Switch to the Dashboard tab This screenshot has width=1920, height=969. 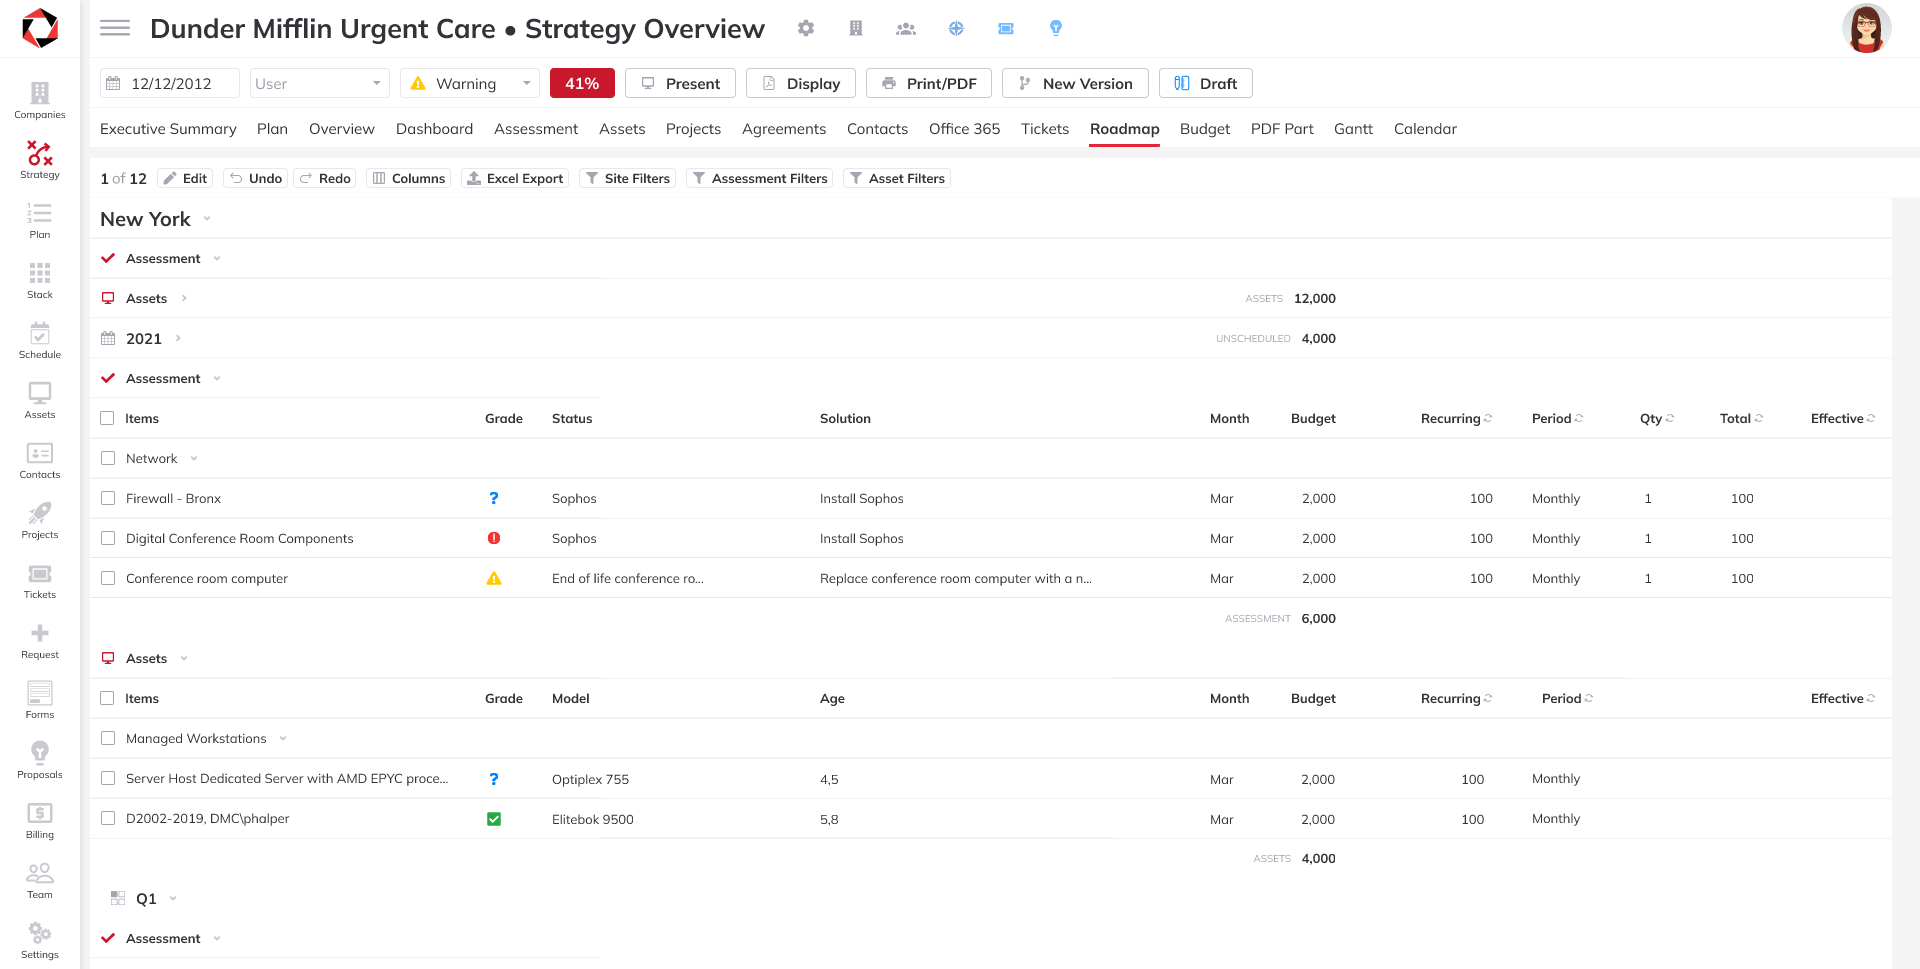tap(434, 129)
